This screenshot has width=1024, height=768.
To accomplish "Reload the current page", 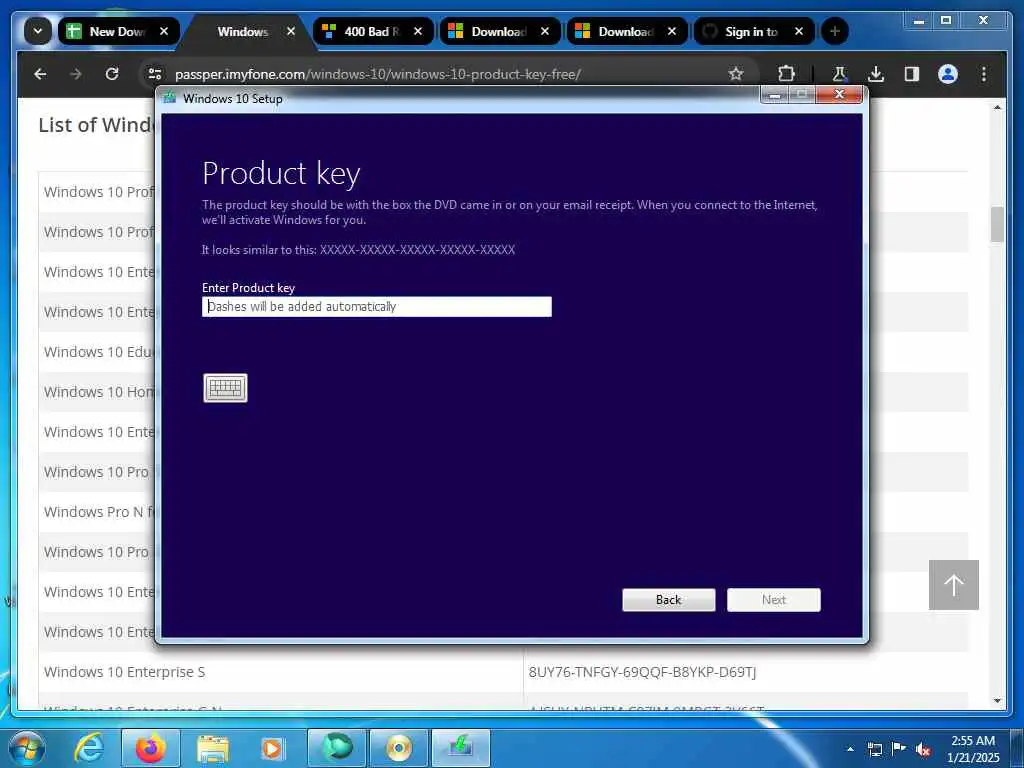I will click(112, 74).
